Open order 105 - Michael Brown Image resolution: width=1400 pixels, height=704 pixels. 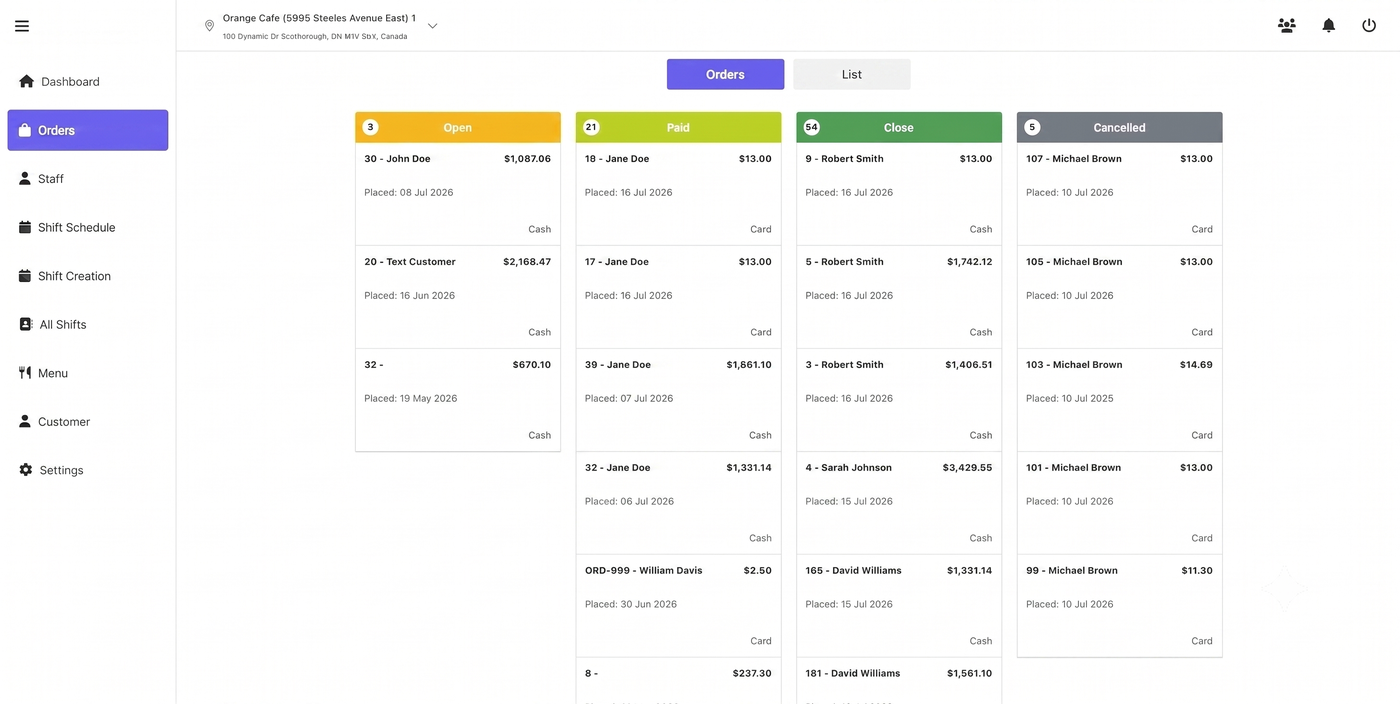coord(1119,297)
